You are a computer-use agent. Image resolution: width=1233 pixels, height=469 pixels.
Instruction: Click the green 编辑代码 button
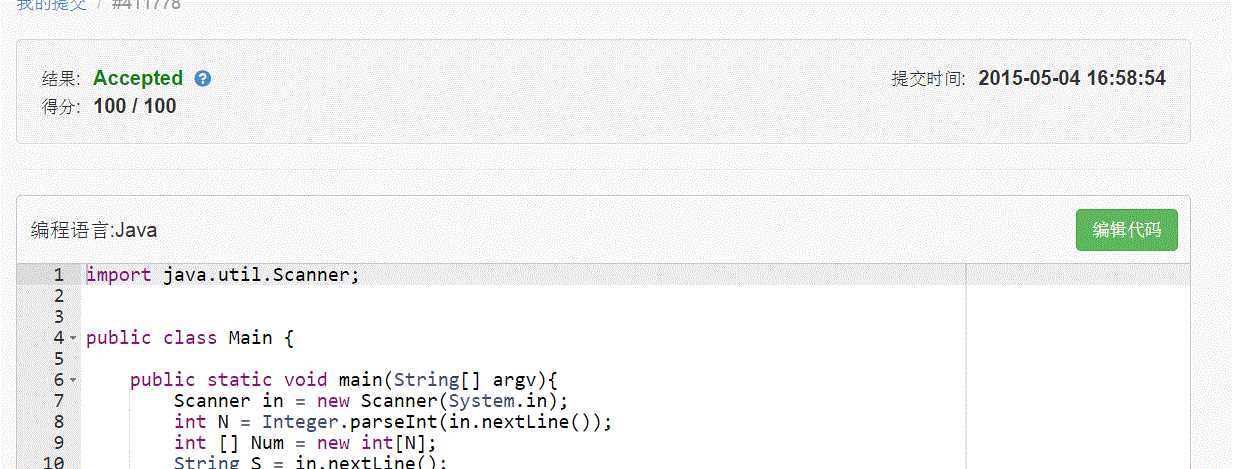tap(1126, 230)
